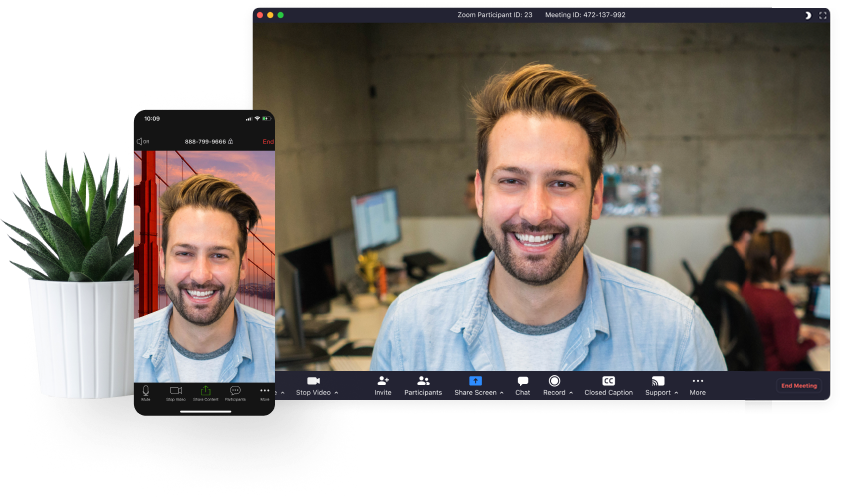Screen dimensions: 847x499
Task: Open Participants panel in desktop window
Action: pos(423,386)
